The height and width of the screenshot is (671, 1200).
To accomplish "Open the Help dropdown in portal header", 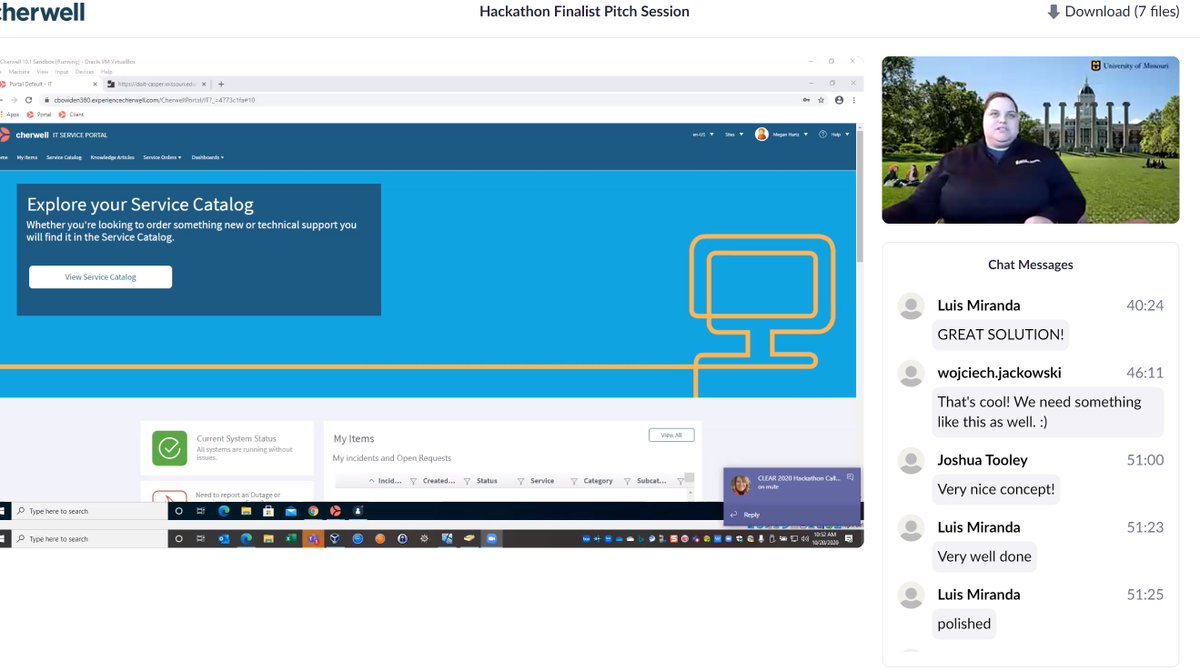I will pos(834,134).
